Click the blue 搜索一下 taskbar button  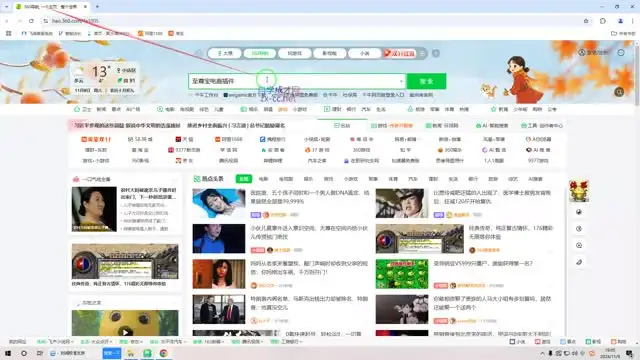point(111,353)
